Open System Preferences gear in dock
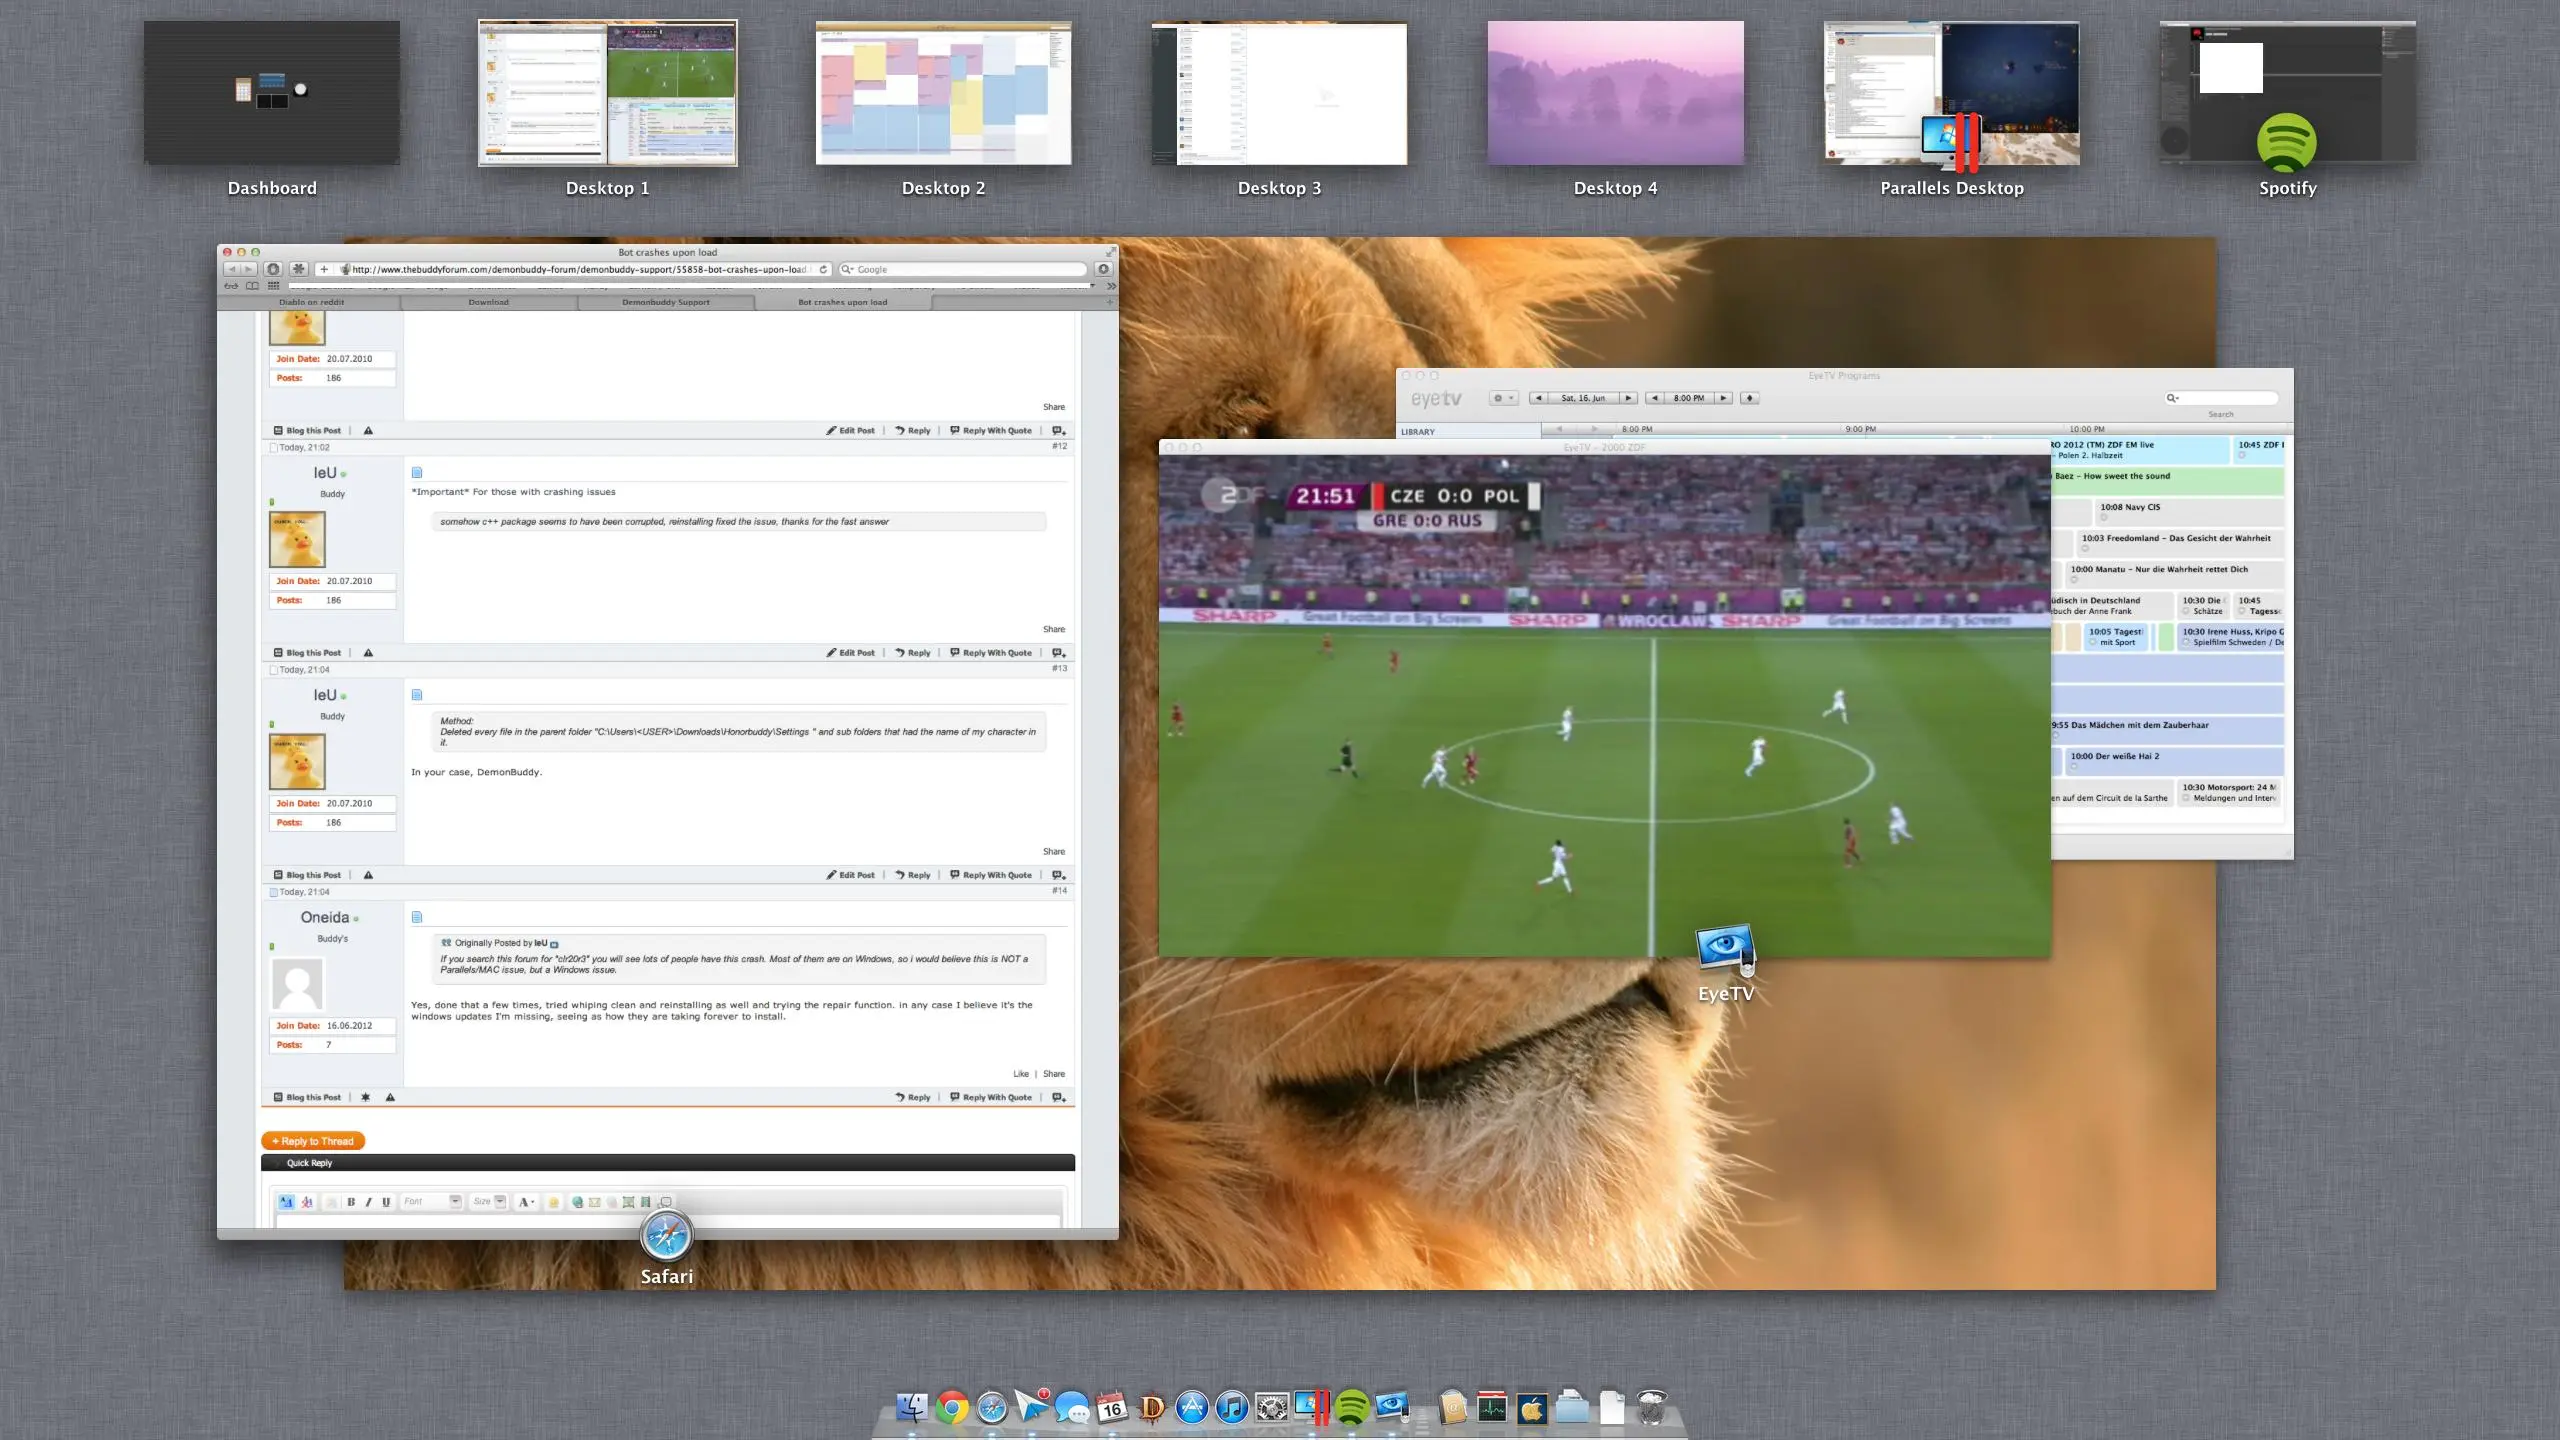 click(x=1272, y=1408)
